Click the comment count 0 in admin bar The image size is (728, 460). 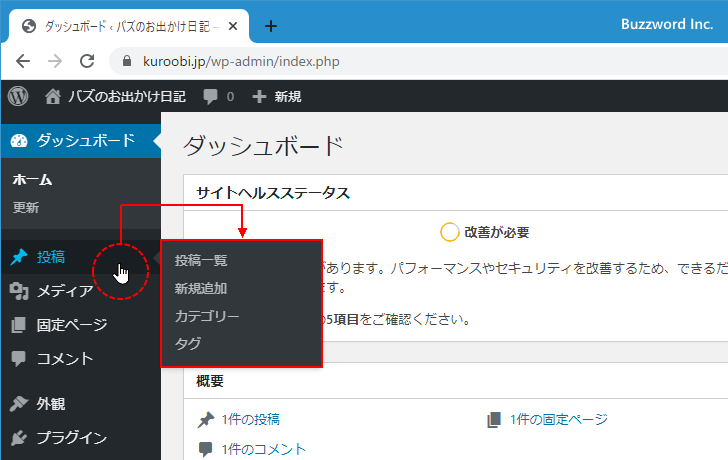tap(230, 97)
